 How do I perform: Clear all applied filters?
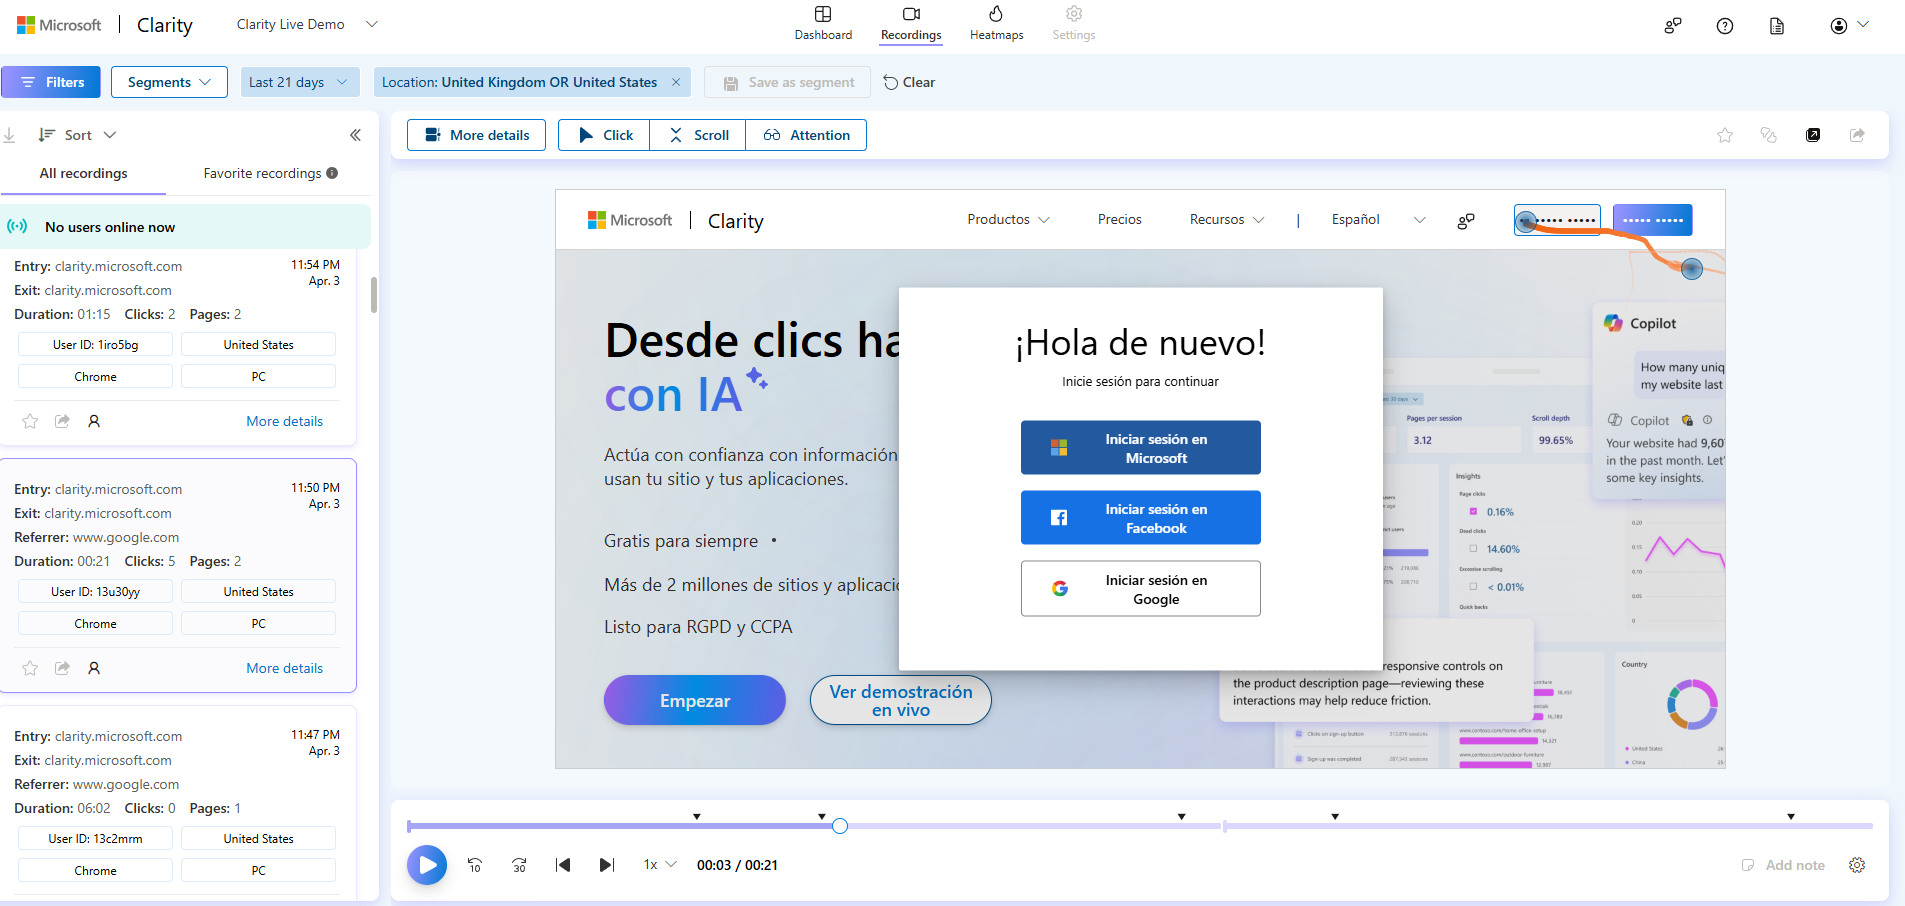pos(908,81)
